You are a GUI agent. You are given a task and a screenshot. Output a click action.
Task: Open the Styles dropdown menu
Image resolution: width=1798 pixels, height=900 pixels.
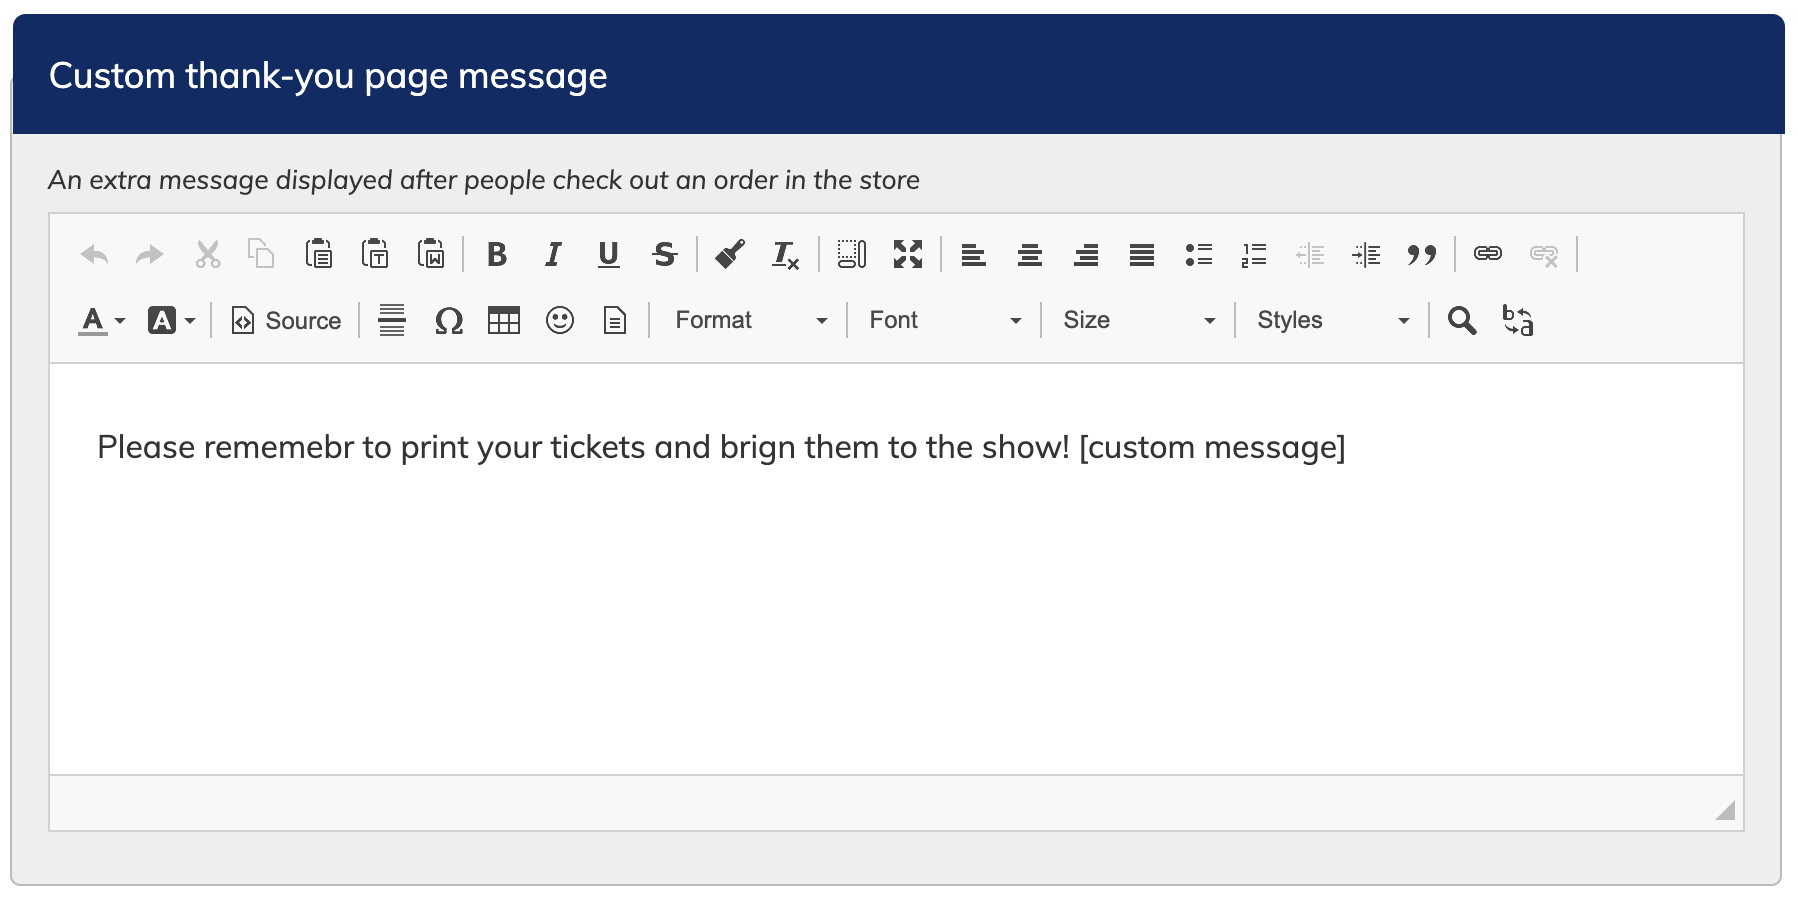pos(1332,321)
